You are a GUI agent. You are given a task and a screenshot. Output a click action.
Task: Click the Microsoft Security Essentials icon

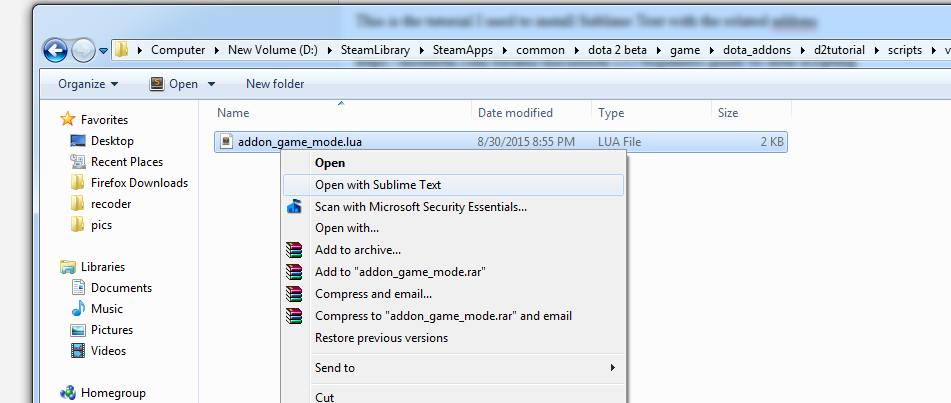294,207
